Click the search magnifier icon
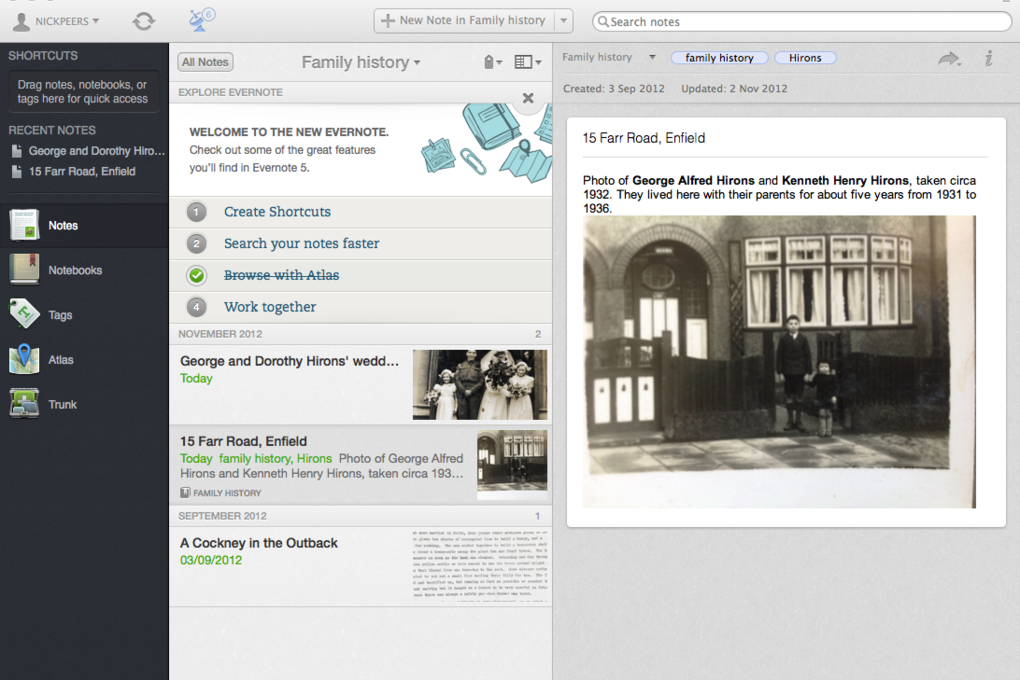The width and height of the screenshot is (1020, 680). click(x=603, y=21)
